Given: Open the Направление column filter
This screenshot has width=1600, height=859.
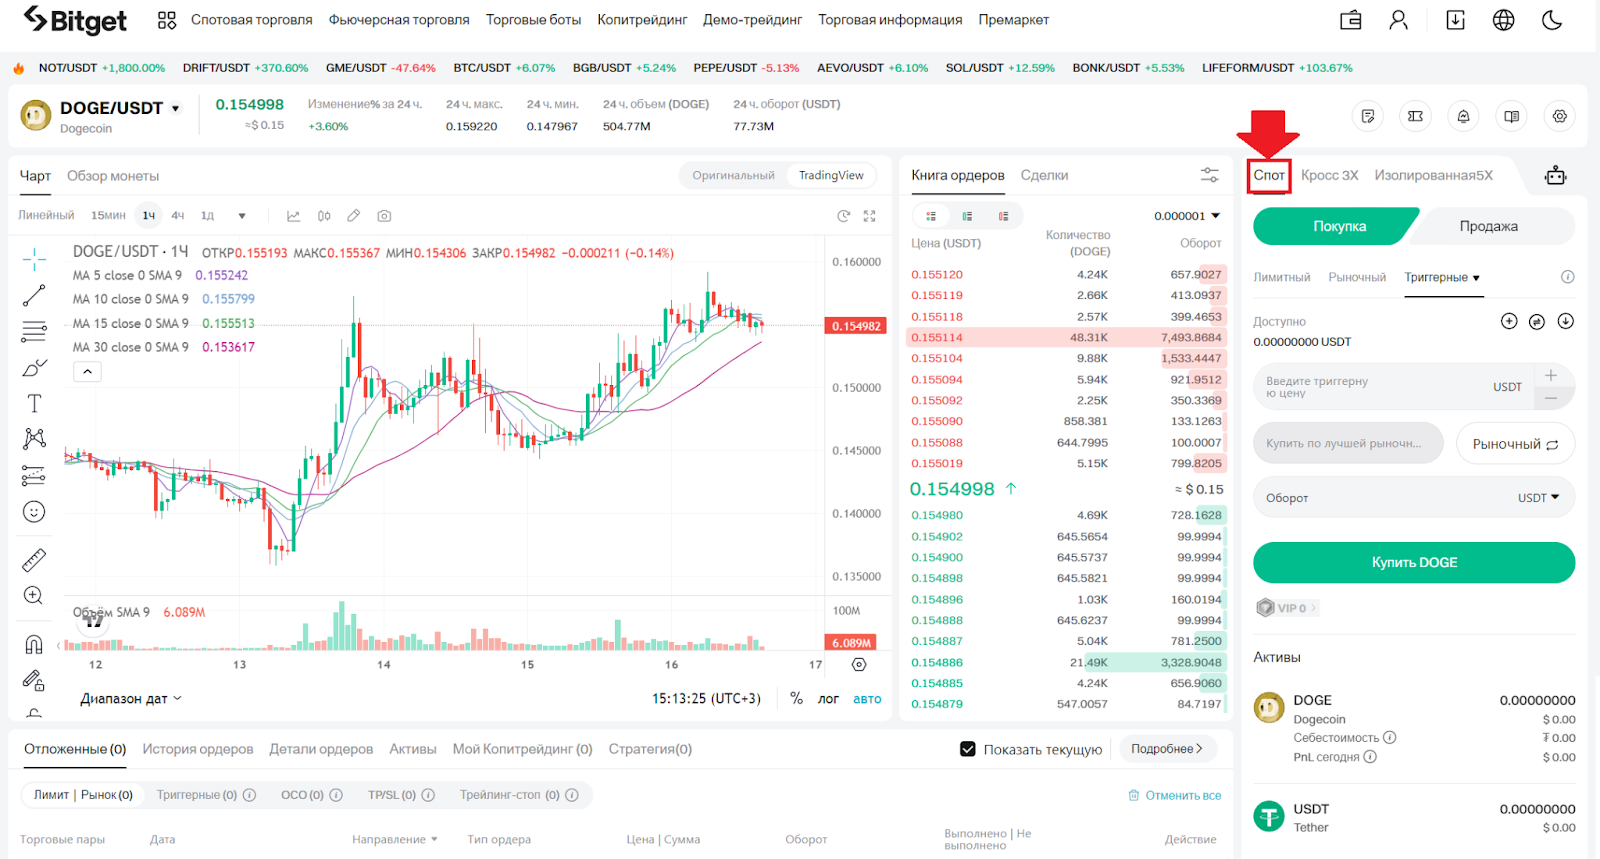Looking at the screenshot, I should [x=394, y=840].
